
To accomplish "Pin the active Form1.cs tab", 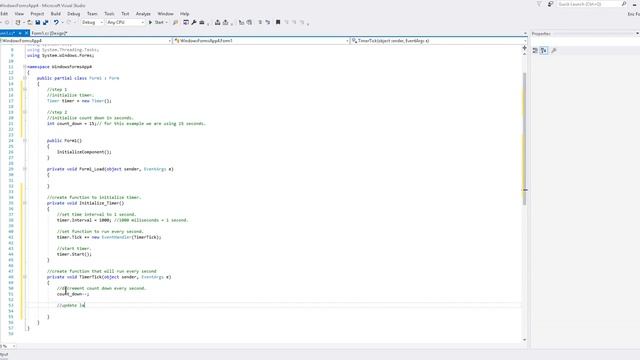I will (x=20, y=33).
